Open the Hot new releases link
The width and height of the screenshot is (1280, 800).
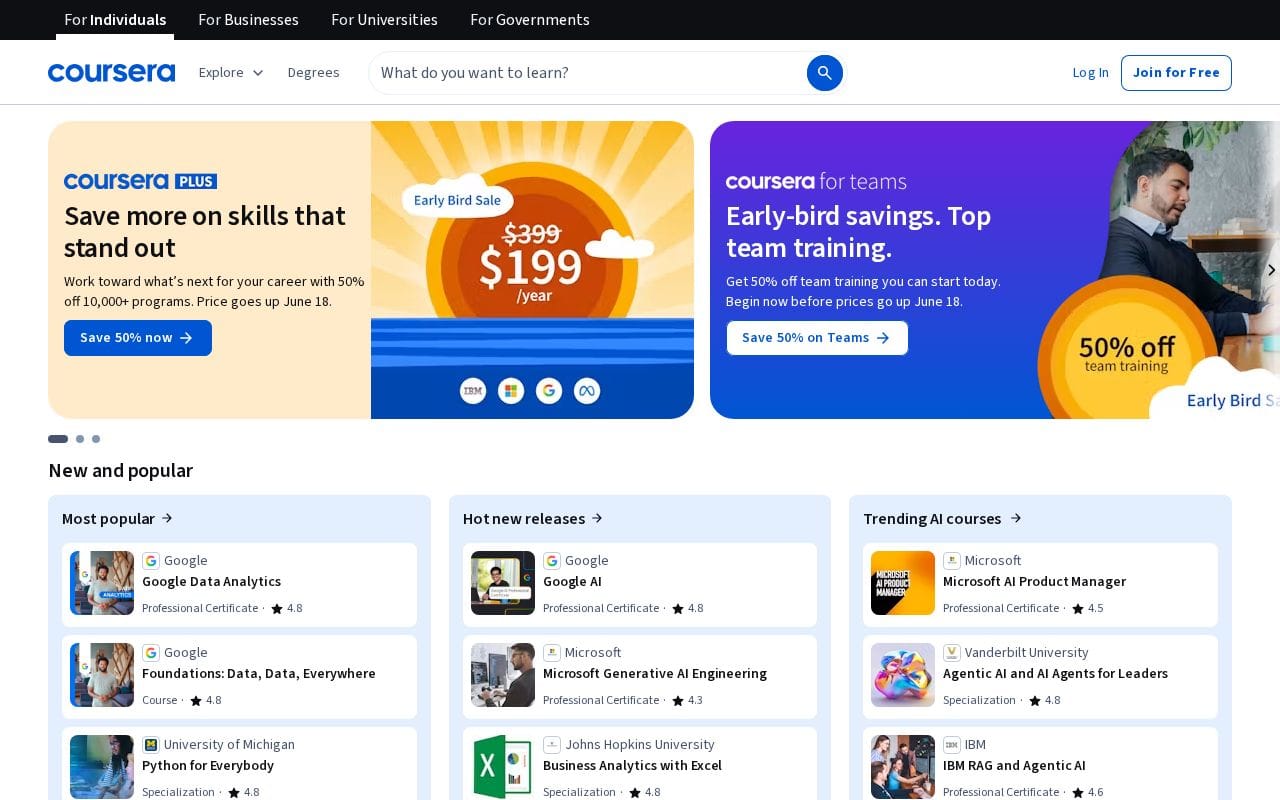533,518
